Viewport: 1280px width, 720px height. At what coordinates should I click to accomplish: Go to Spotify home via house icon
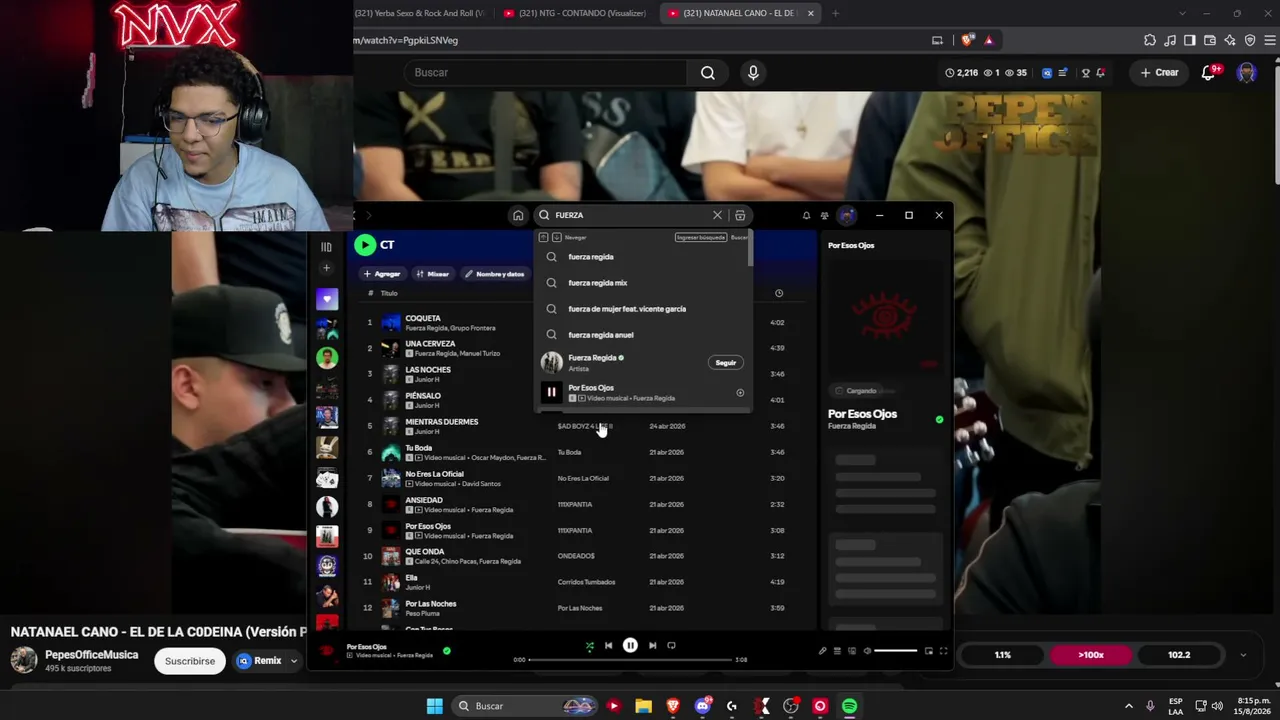coord(518,215)
